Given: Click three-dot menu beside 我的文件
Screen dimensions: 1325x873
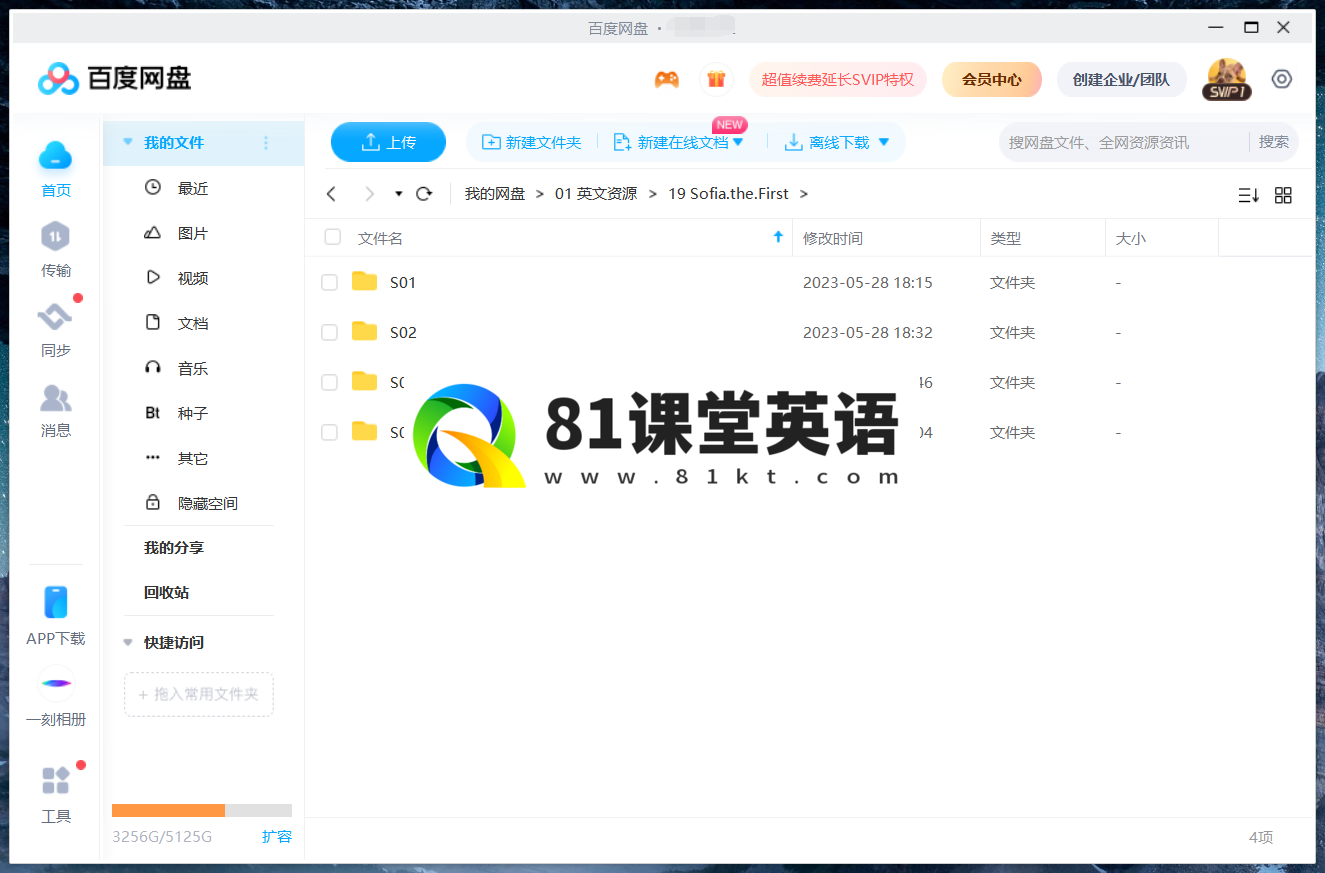Looking at the screenshot, I should [x=266, y=143].
